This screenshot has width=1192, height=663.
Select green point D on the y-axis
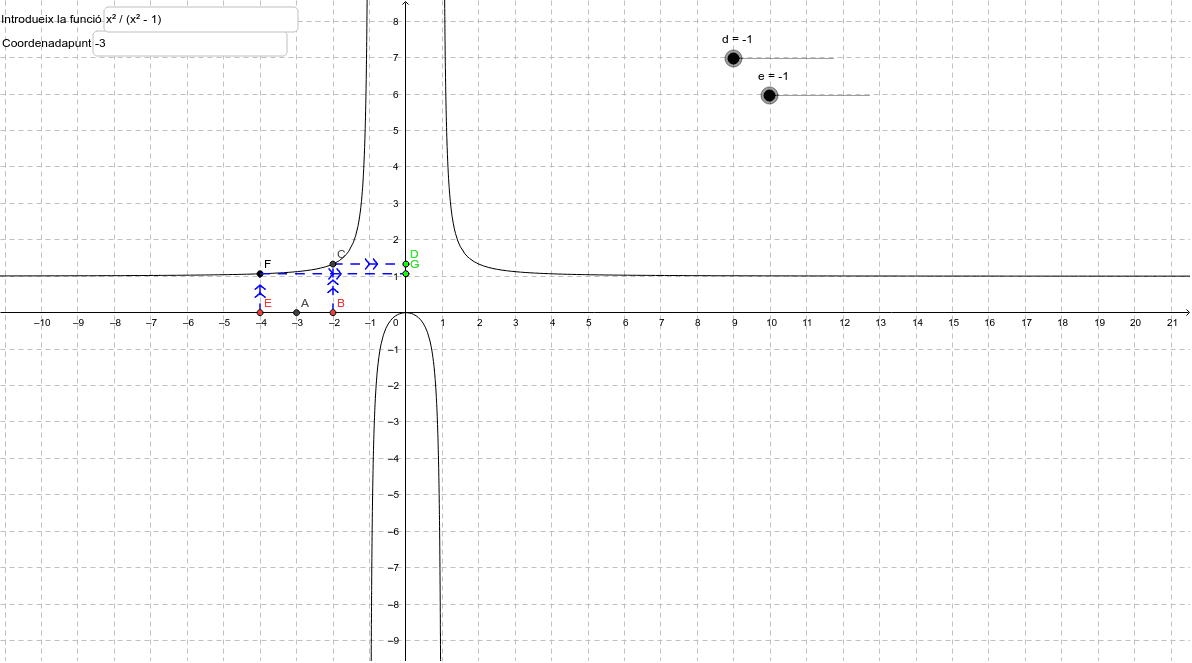pos(406,264)
